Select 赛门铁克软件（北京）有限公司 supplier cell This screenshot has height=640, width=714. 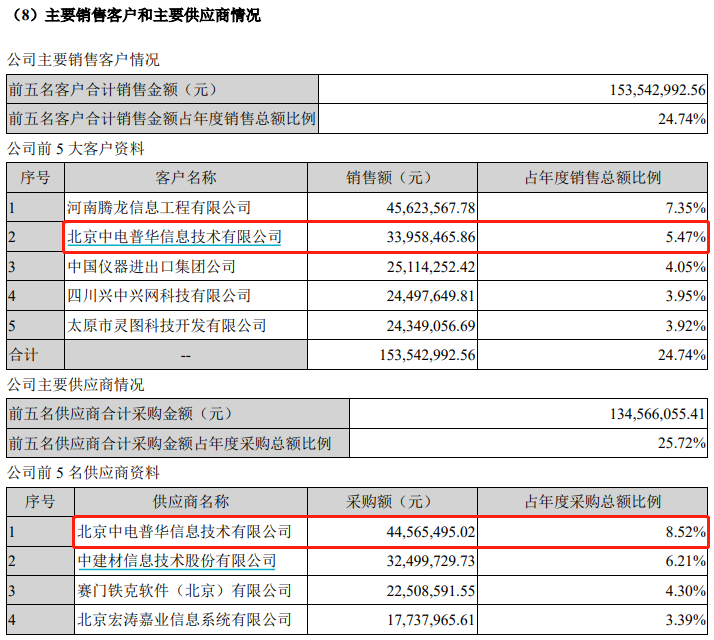tap(184, 591)
